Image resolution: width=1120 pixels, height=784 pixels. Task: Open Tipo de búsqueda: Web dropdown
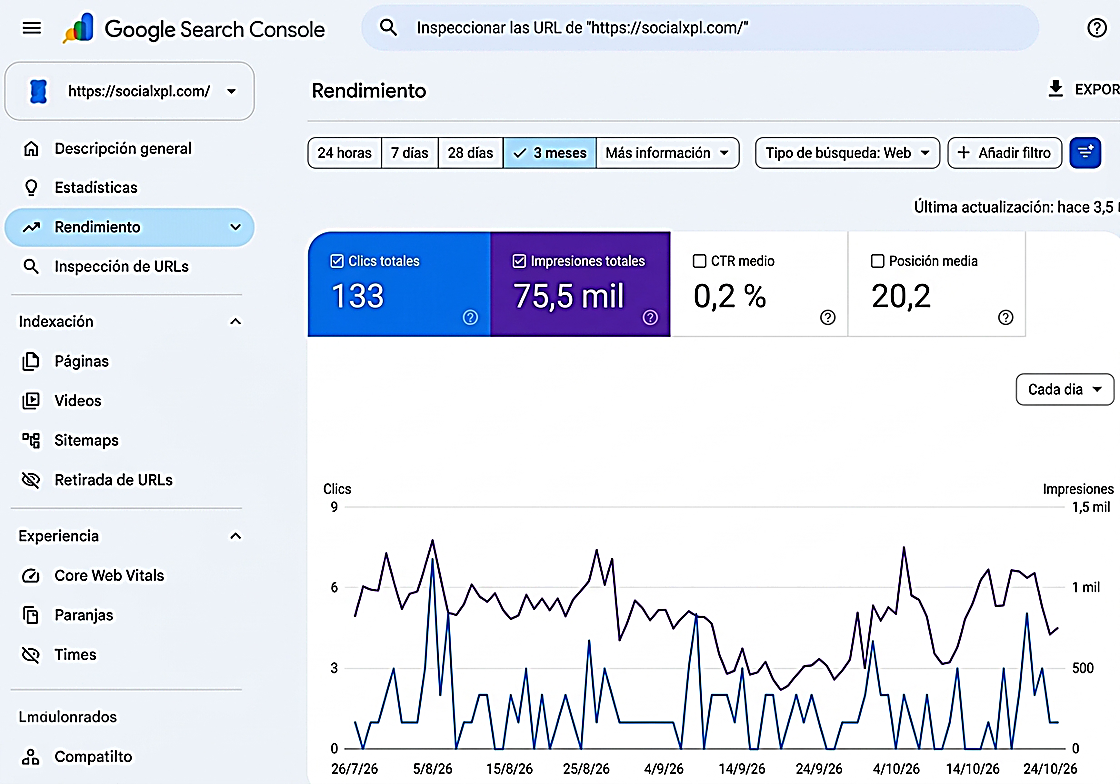[x=847, y=153]
